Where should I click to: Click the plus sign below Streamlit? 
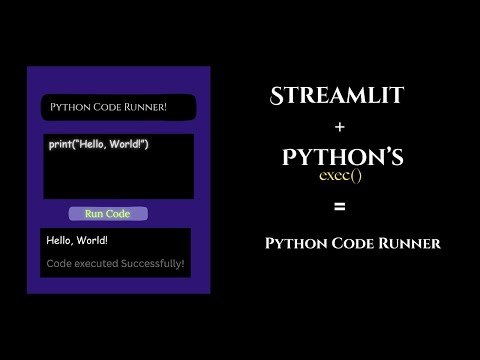pos(340,127)
